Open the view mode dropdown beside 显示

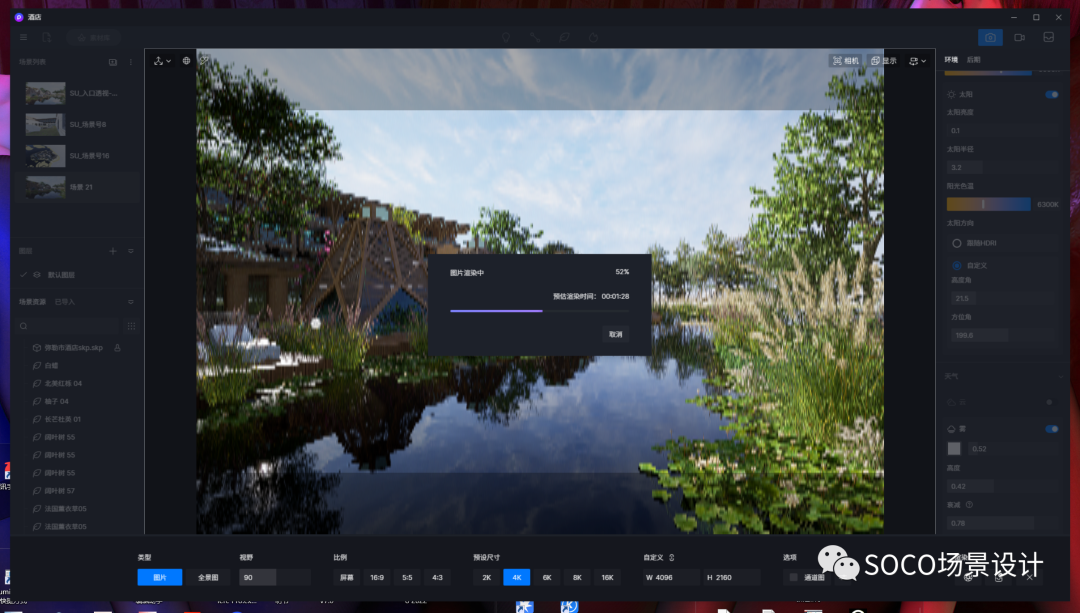pyautogui.click(x=917, y=61)
